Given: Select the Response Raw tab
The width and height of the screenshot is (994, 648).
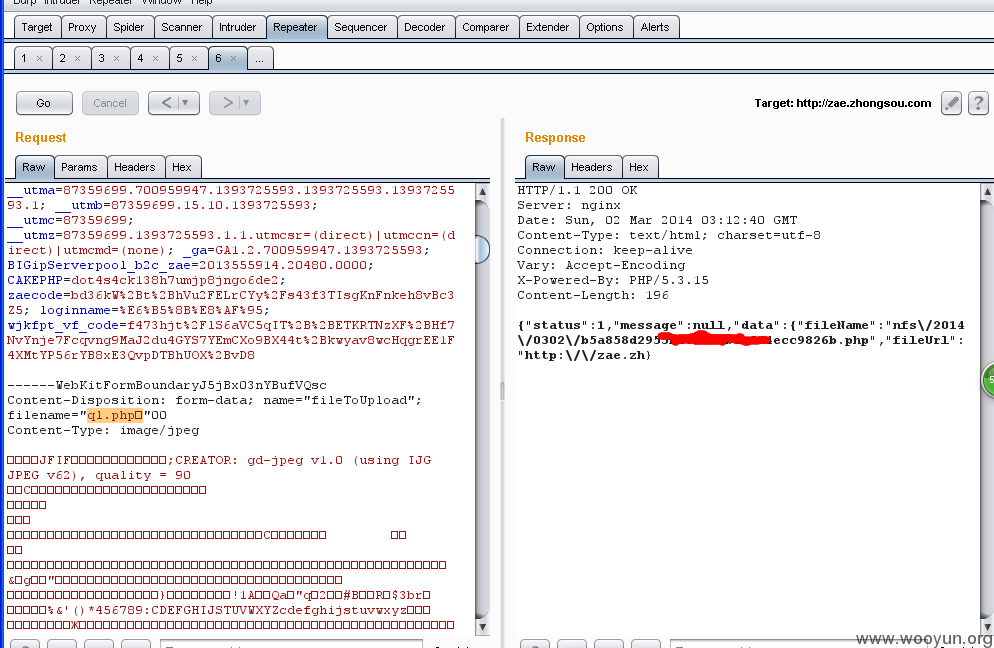Looking at the screenshot, I should click(x=543, y=167).
